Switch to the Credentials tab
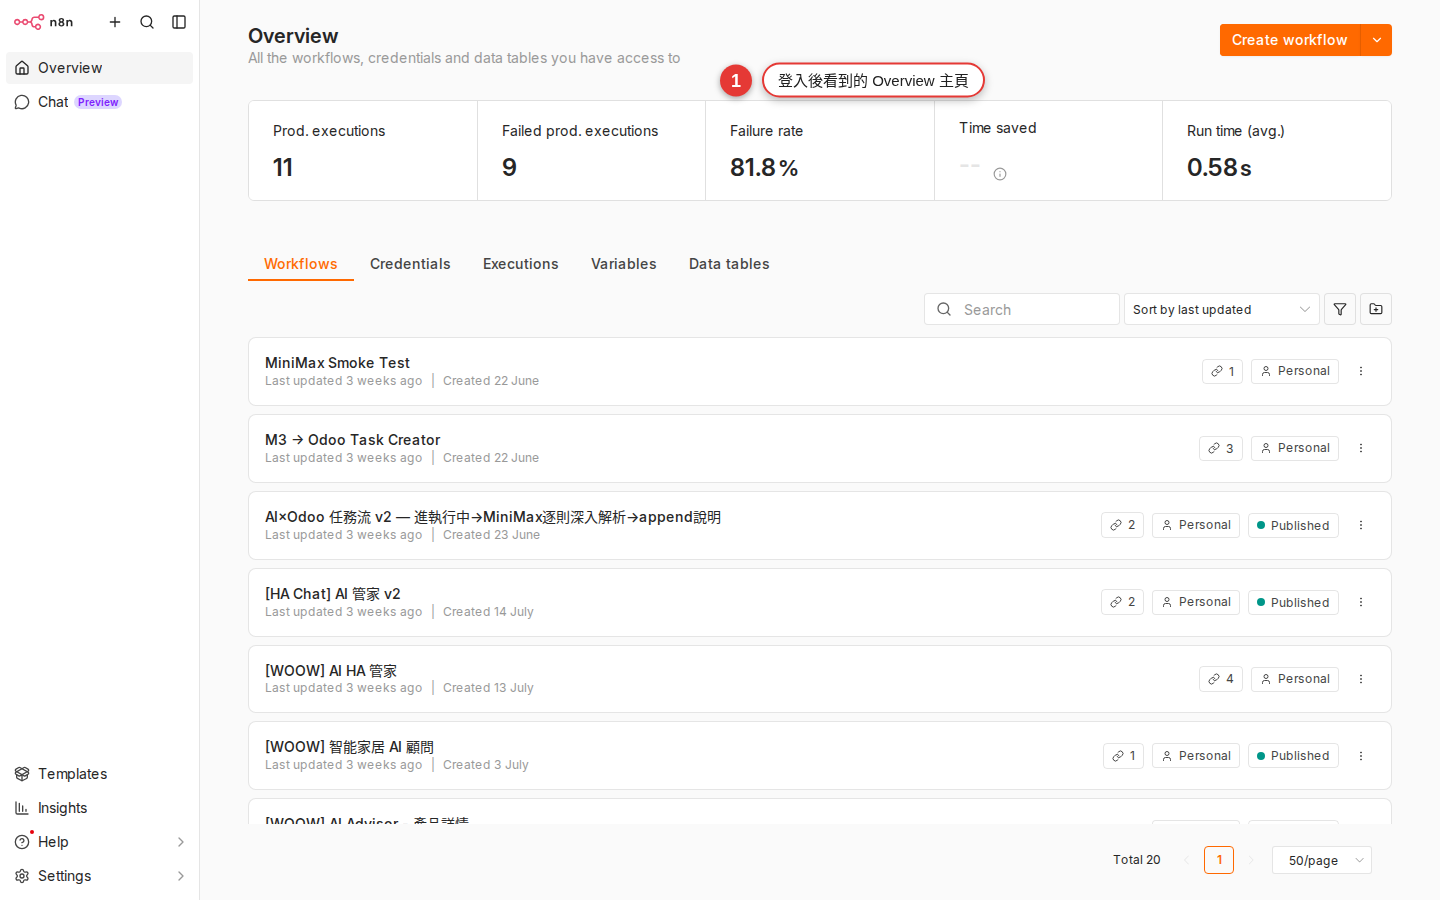Image resolution: width=1440 pixels, height=900 pixels. pyautogui.click(x=410, y=264)
